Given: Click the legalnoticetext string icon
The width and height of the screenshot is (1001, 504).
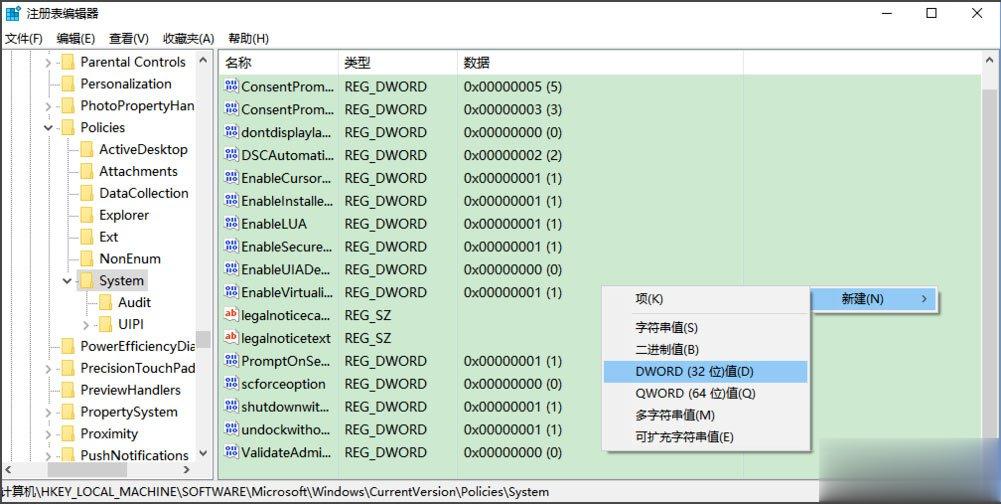Looking at the screenshot, I should tap(231, 338).
